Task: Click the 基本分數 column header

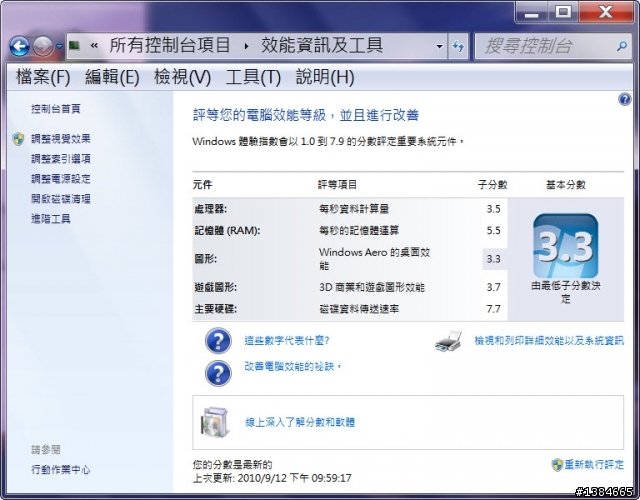Action: (x=566, y=185)
